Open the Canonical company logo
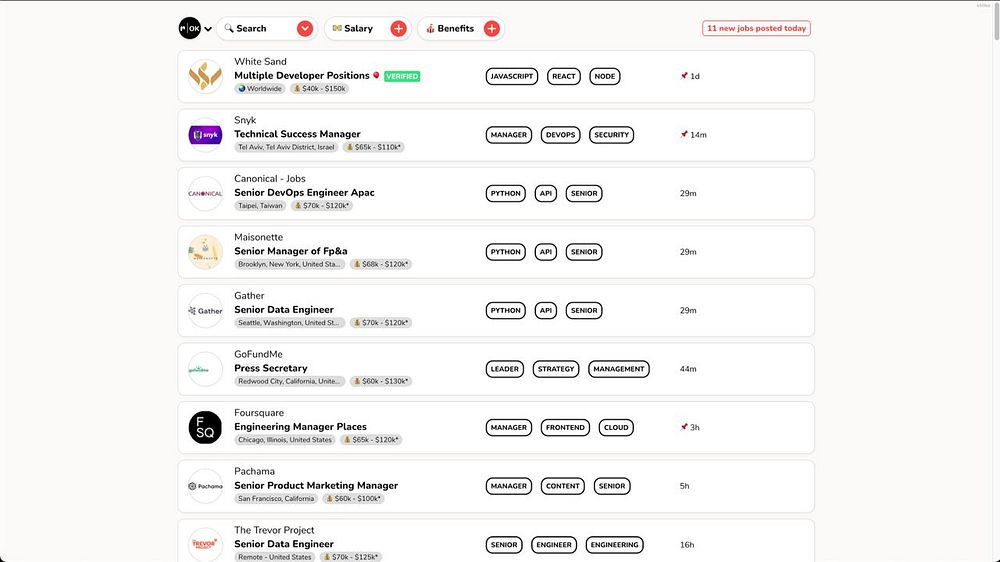 pos(205,193)
